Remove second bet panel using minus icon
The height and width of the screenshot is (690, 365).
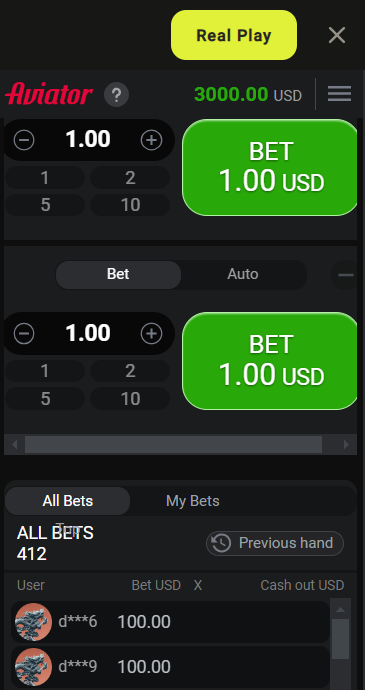coord(345,275)
